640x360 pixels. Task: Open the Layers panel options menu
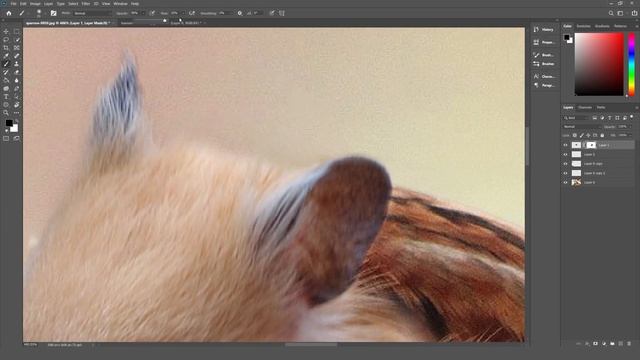[636, 107]
